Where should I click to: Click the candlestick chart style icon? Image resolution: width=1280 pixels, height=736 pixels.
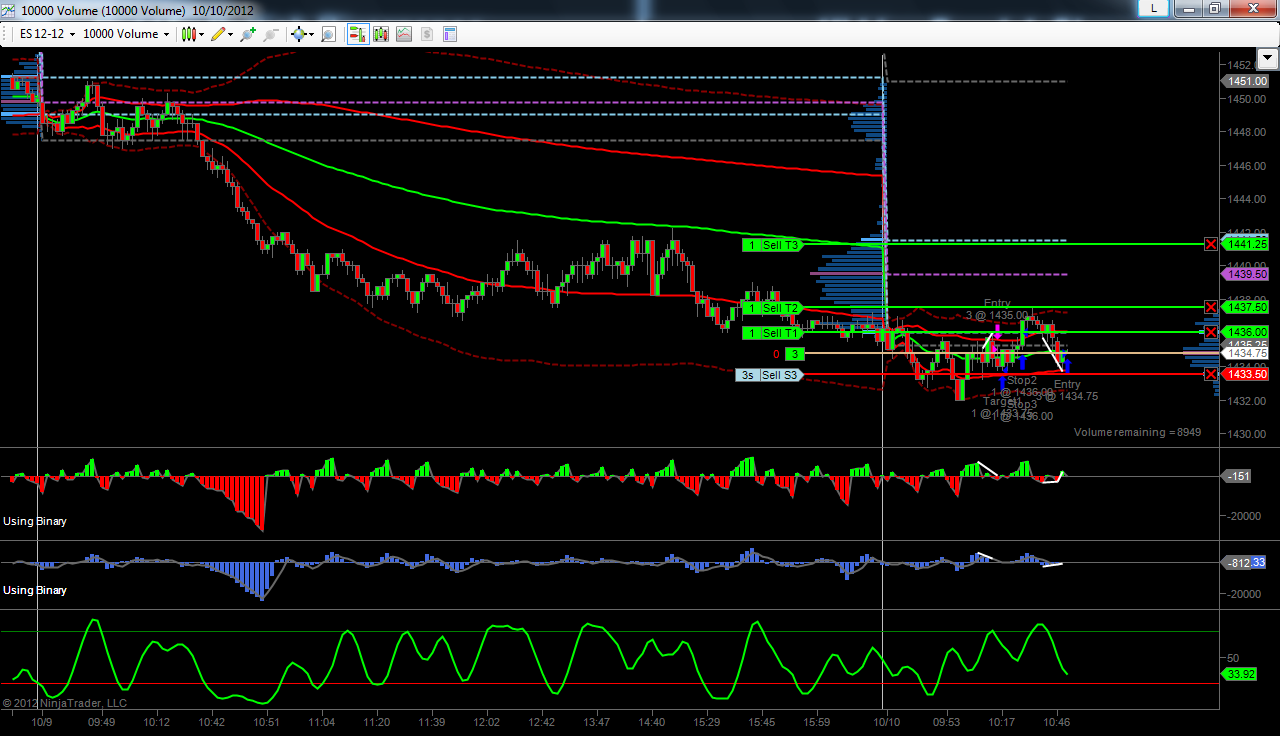pyautogui.click(x=188, y=34)
